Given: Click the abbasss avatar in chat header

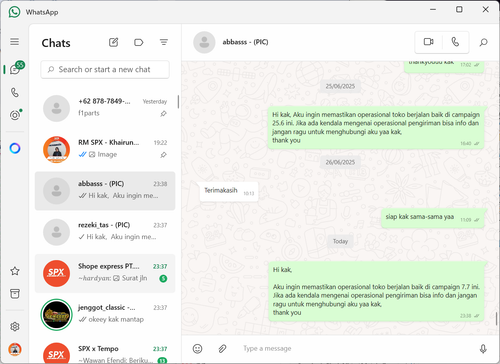Looking at the screenshot, I should coord(204,42).
